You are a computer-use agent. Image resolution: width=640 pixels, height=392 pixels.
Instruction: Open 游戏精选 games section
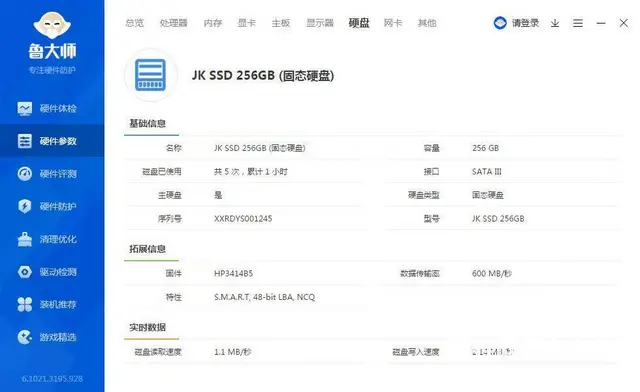52,337
